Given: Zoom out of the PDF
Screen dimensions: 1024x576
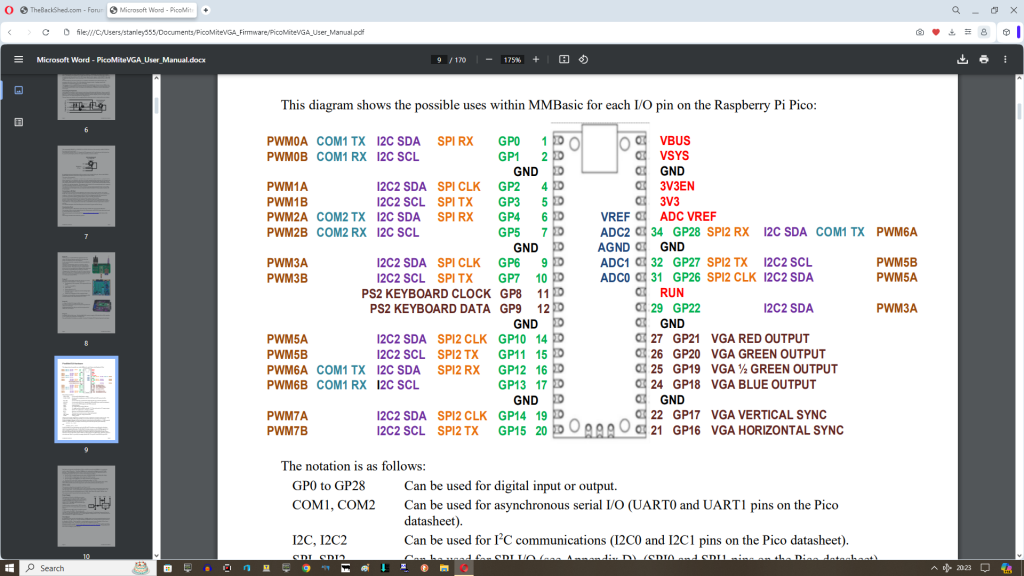Looking at the screenshot, I should pyautogui.click(x=489, y=59).
